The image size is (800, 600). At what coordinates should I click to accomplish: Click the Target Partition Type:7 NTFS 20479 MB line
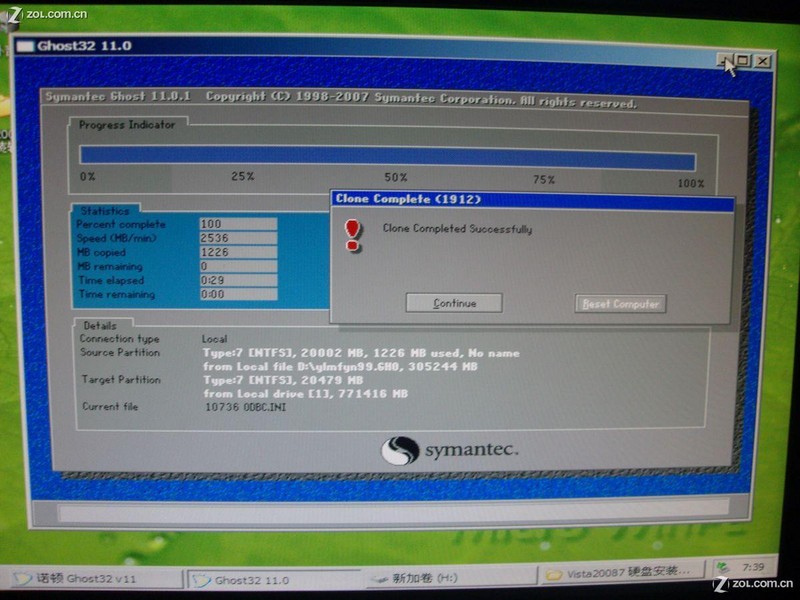[283, 380]
